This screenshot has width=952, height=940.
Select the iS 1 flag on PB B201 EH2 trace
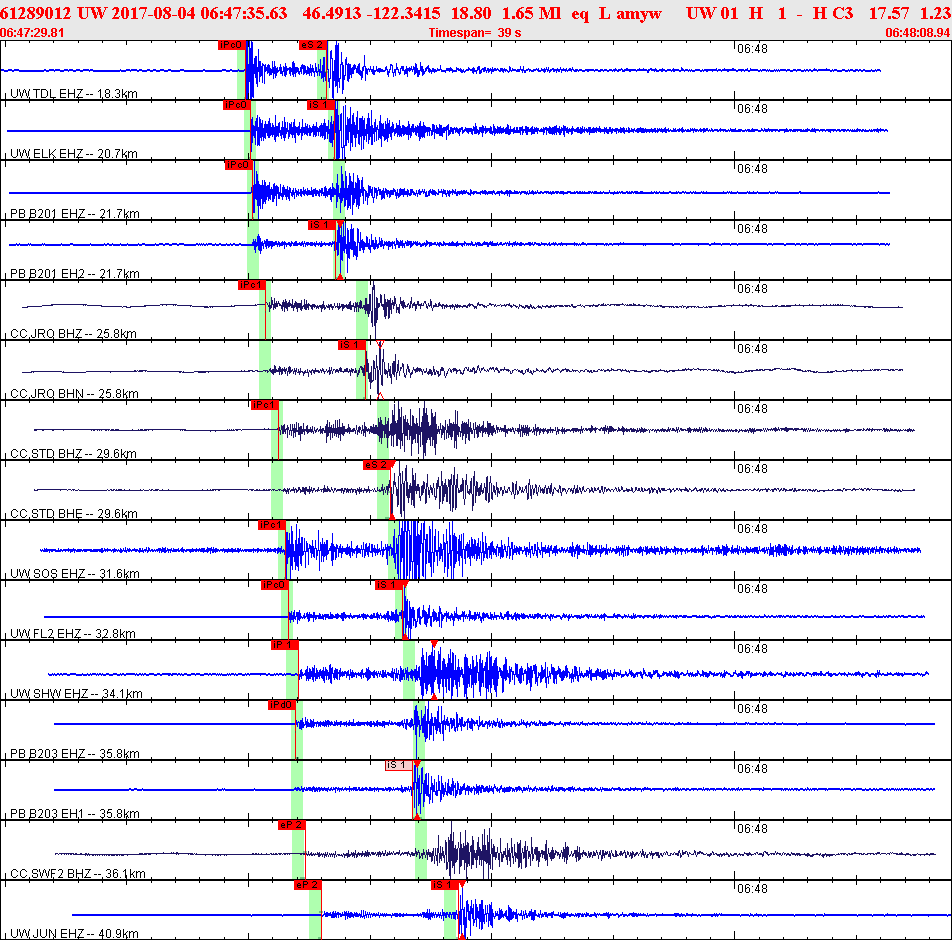(x=321, y=225)
